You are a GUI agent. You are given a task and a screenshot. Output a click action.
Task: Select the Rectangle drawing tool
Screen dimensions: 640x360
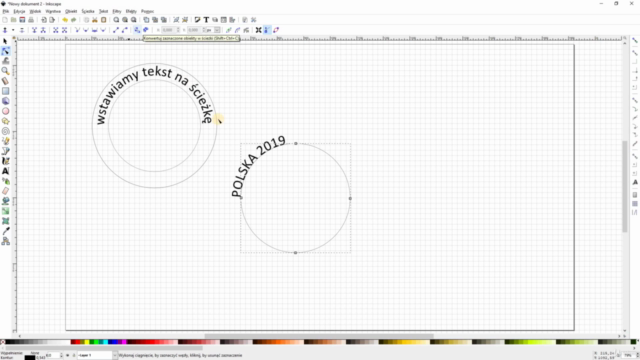pos(5,91)
